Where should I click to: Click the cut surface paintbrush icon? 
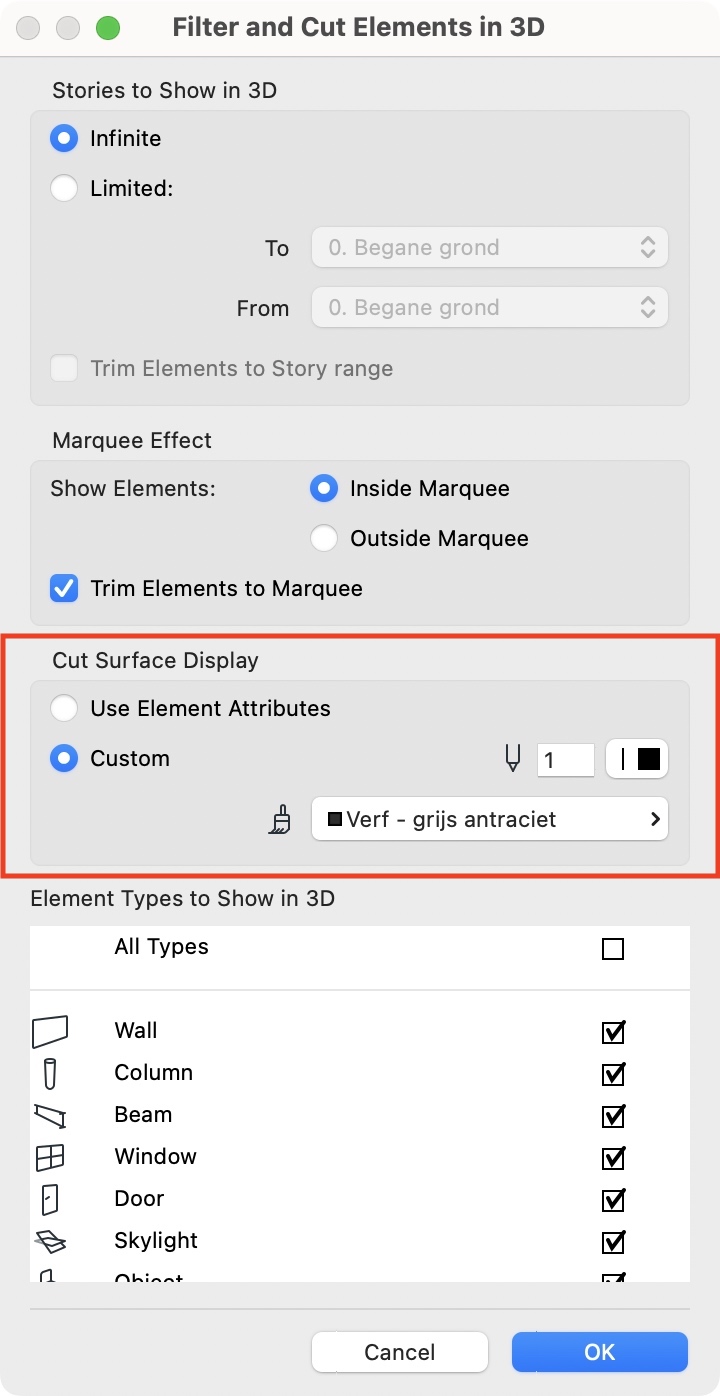pos(281,820)
